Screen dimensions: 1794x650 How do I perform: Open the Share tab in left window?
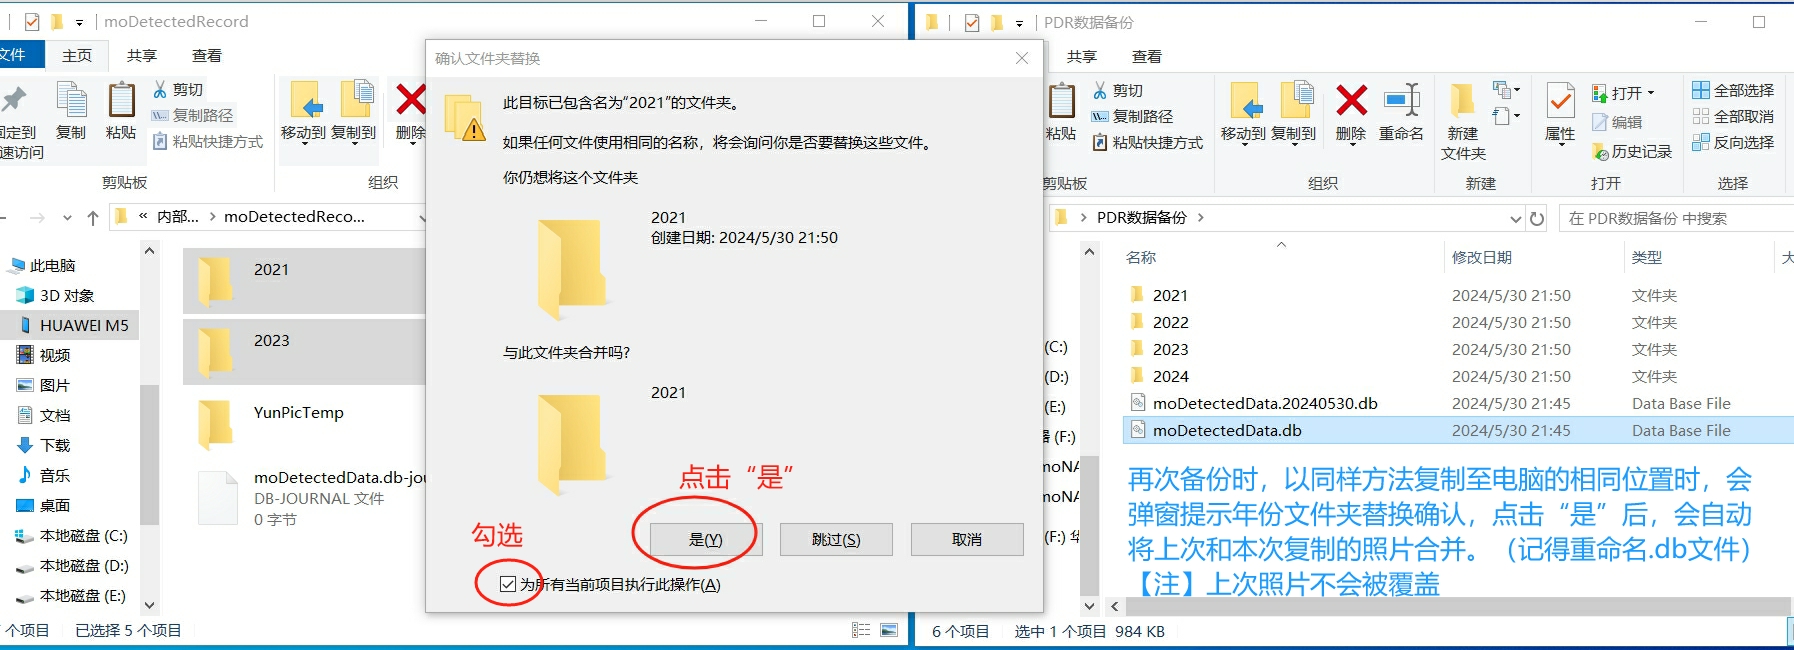point(141,56)
